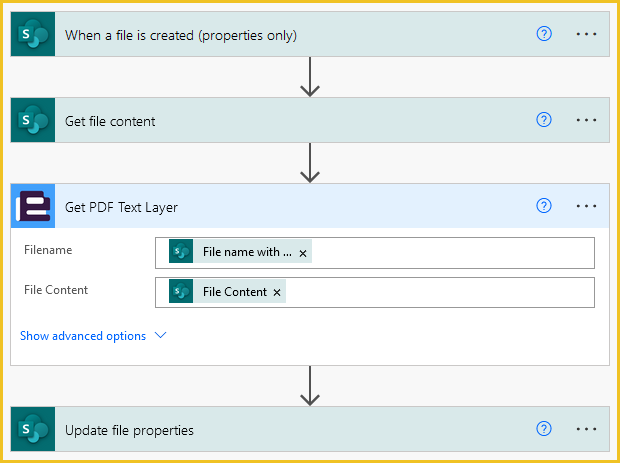
Task: Collapse the 'Get PDF Text Layer' step header
Action: (310, 206)
